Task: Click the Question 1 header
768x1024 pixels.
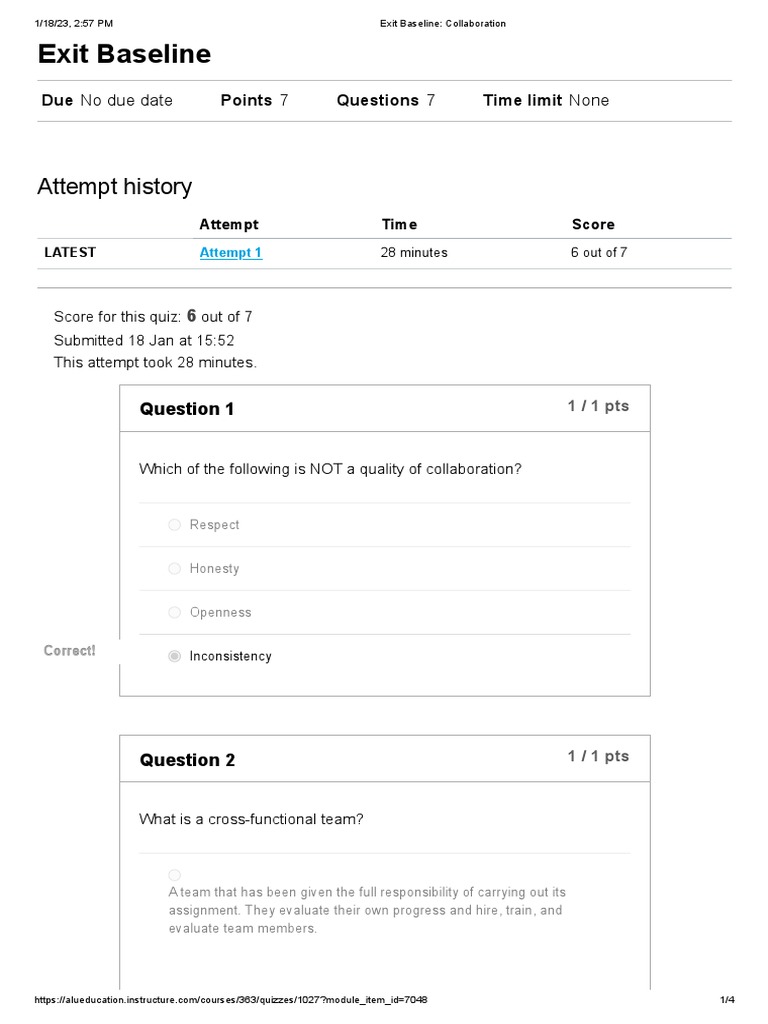Action: (x=187, y=409)
